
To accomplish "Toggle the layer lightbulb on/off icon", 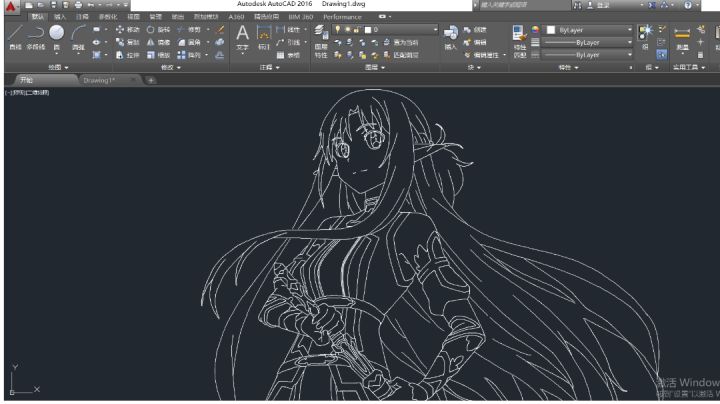I will [338, 29].
